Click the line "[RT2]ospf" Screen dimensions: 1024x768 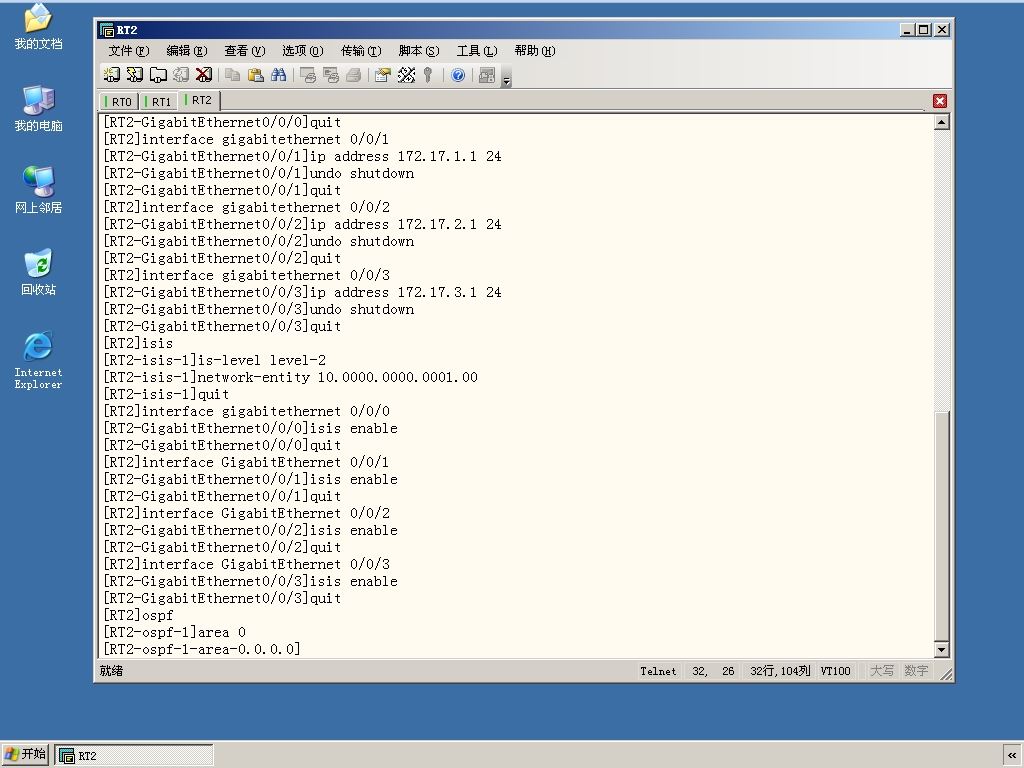coord(138,615)
